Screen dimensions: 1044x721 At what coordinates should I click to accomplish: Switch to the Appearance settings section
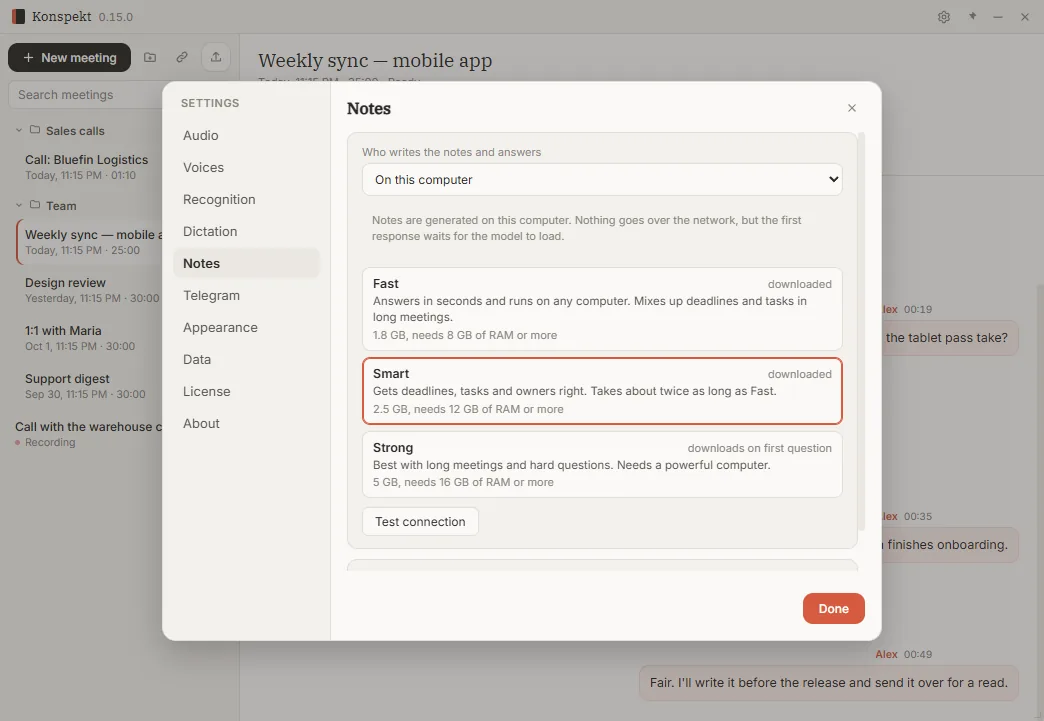point(246,327)
